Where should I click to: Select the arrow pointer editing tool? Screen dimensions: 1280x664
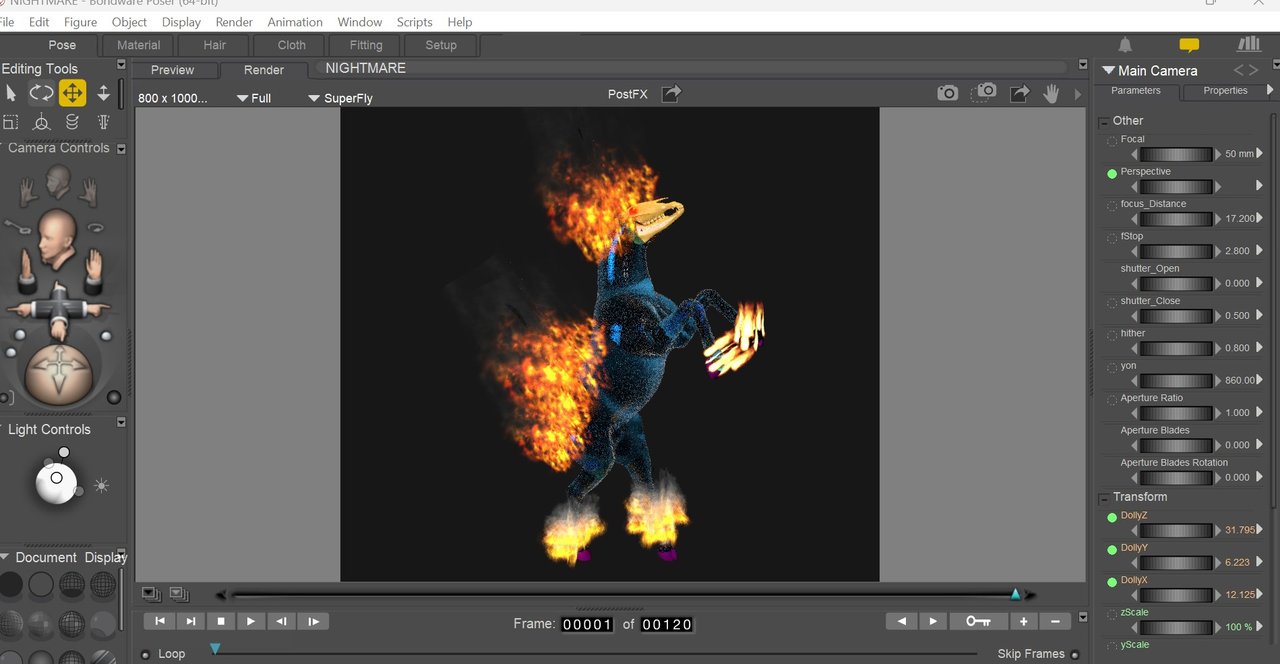tap(11, 93)
